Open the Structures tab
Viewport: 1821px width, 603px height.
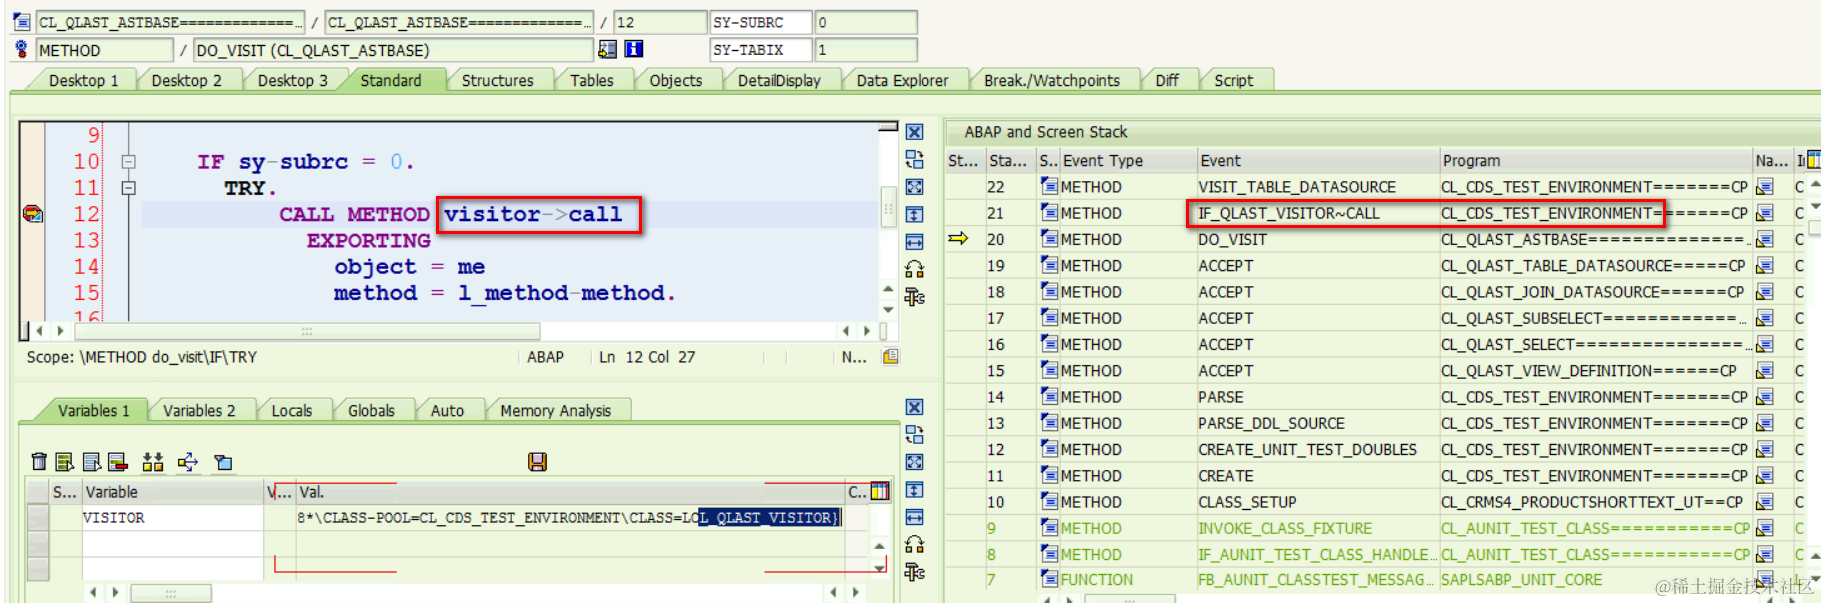(497, 80)
